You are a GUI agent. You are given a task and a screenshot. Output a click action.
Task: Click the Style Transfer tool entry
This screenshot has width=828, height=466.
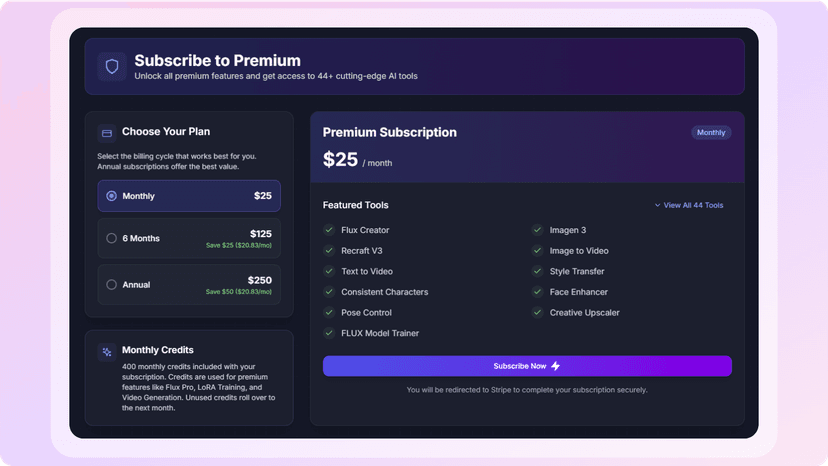(x=577, y=271)
